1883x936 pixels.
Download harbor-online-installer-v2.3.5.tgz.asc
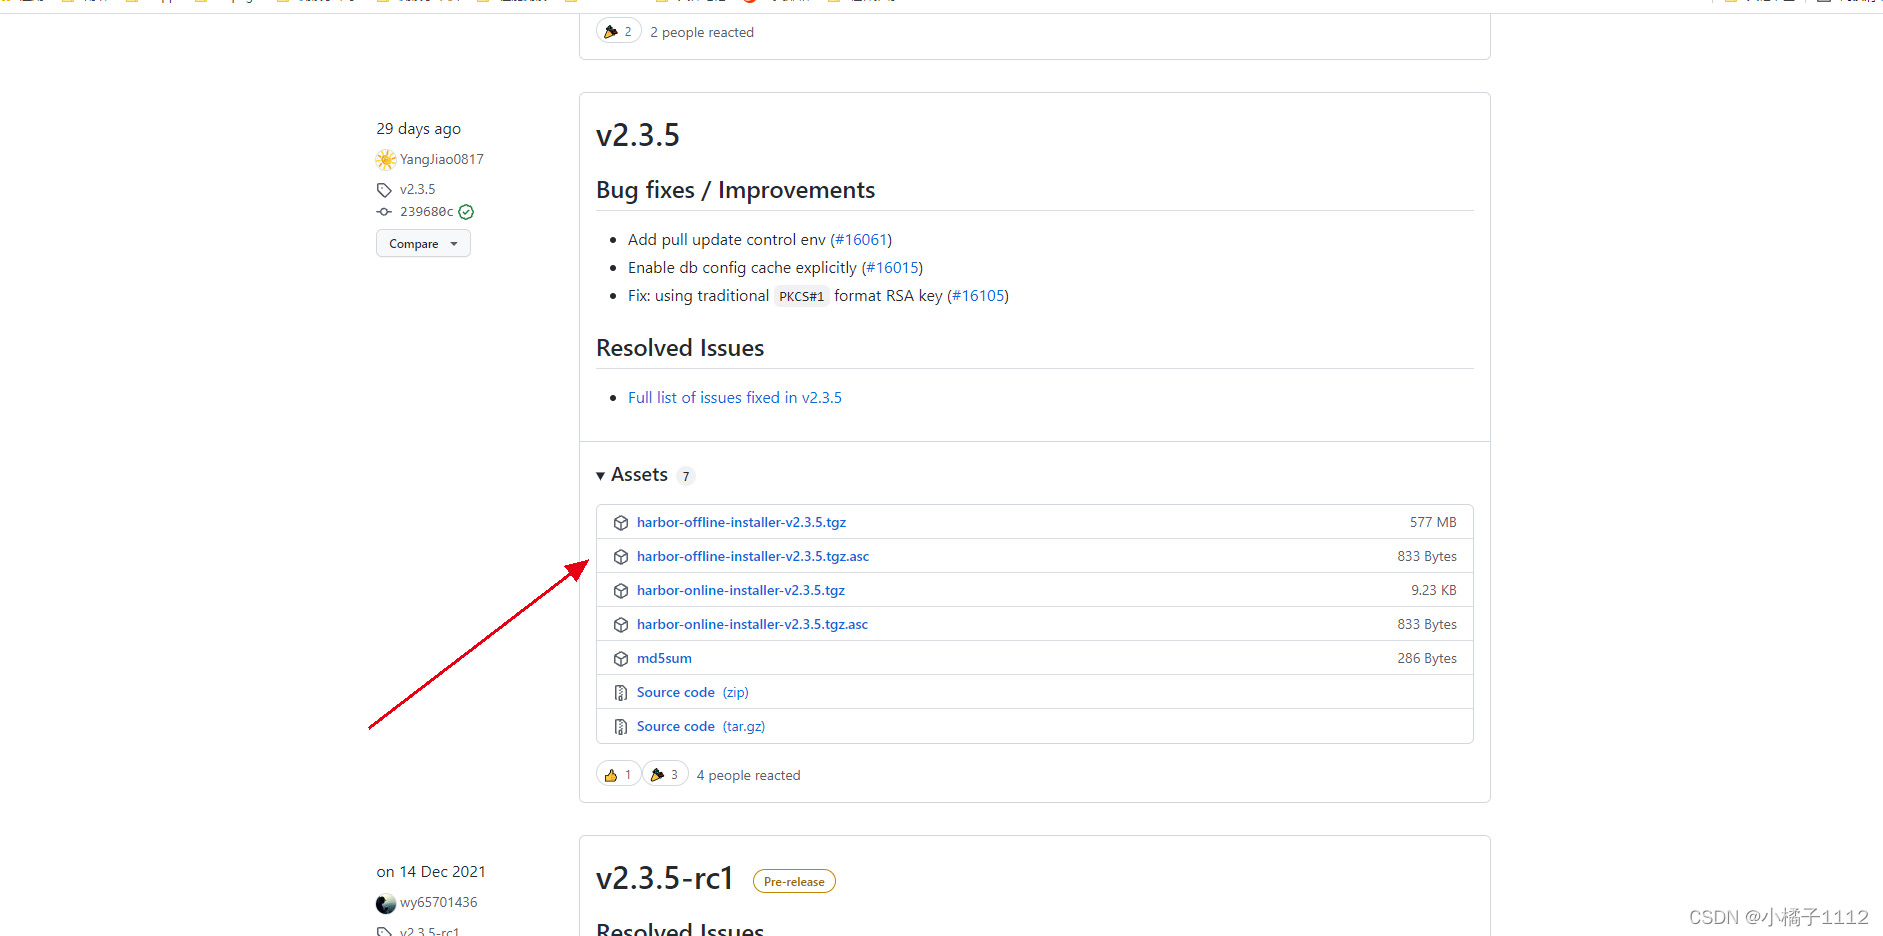pos(752,625)
